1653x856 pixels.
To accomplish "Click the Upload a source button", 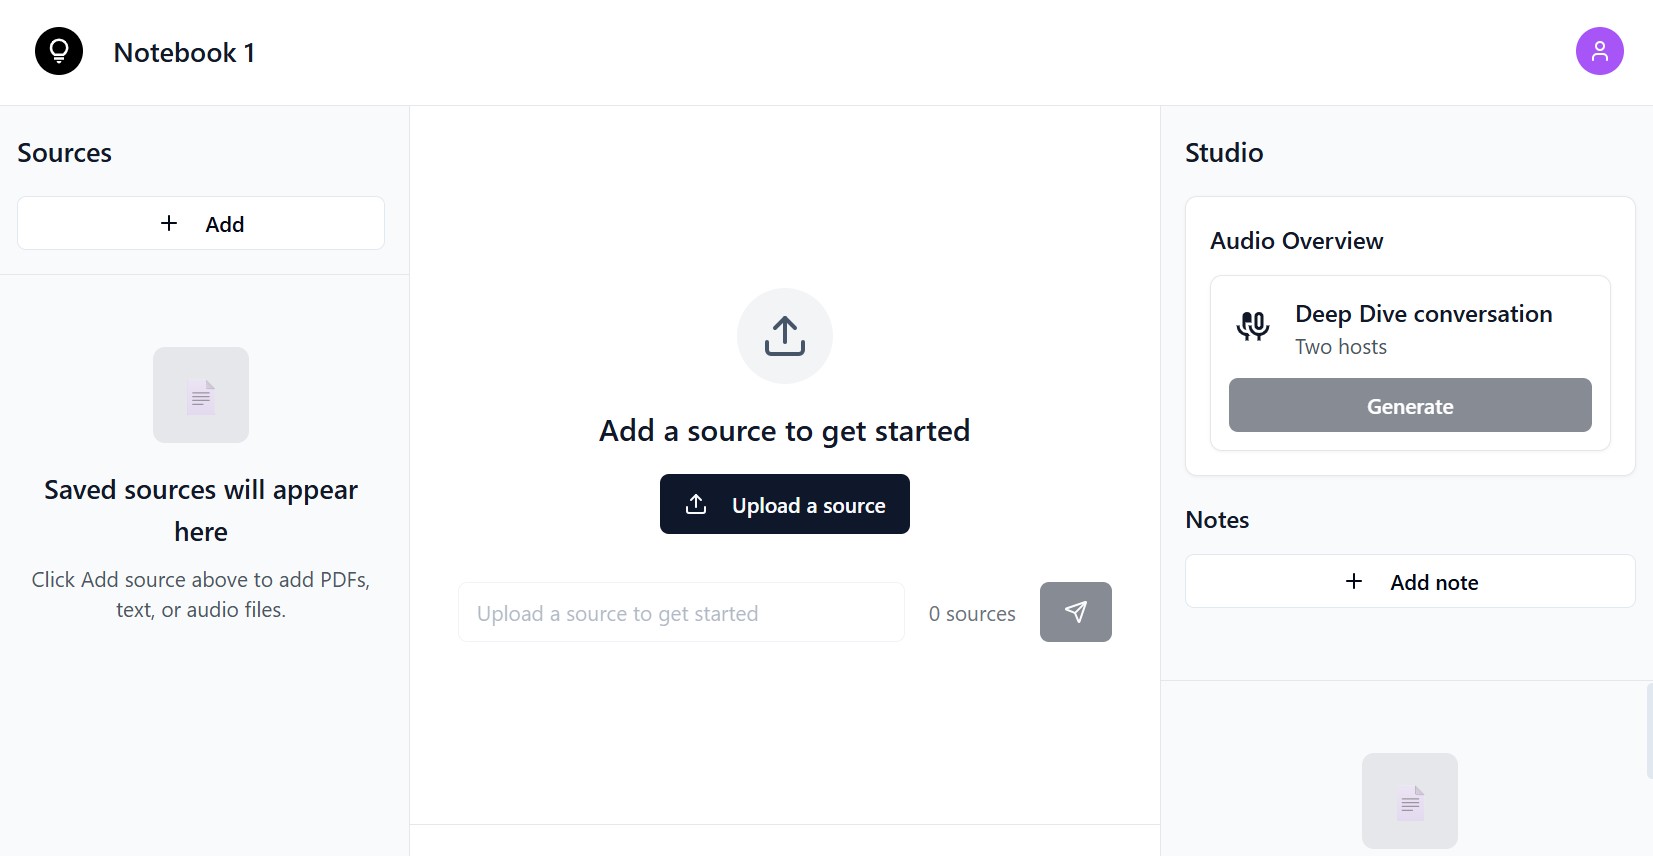I will click(785, 504).
